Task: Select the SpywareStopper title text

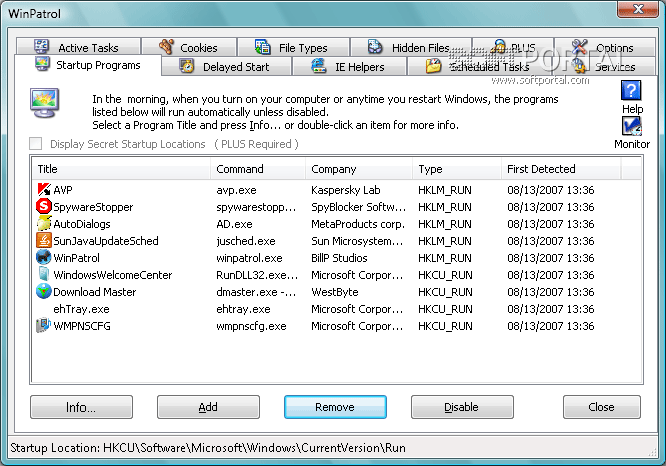Action: coord(93,207)
